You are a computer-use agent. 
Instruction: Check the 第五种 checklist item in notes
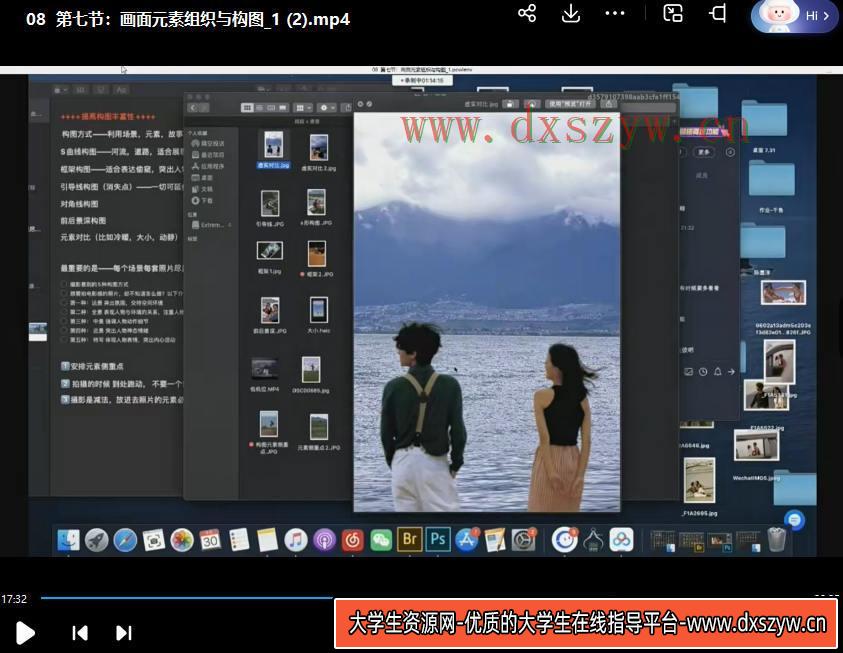coord(65,339)
